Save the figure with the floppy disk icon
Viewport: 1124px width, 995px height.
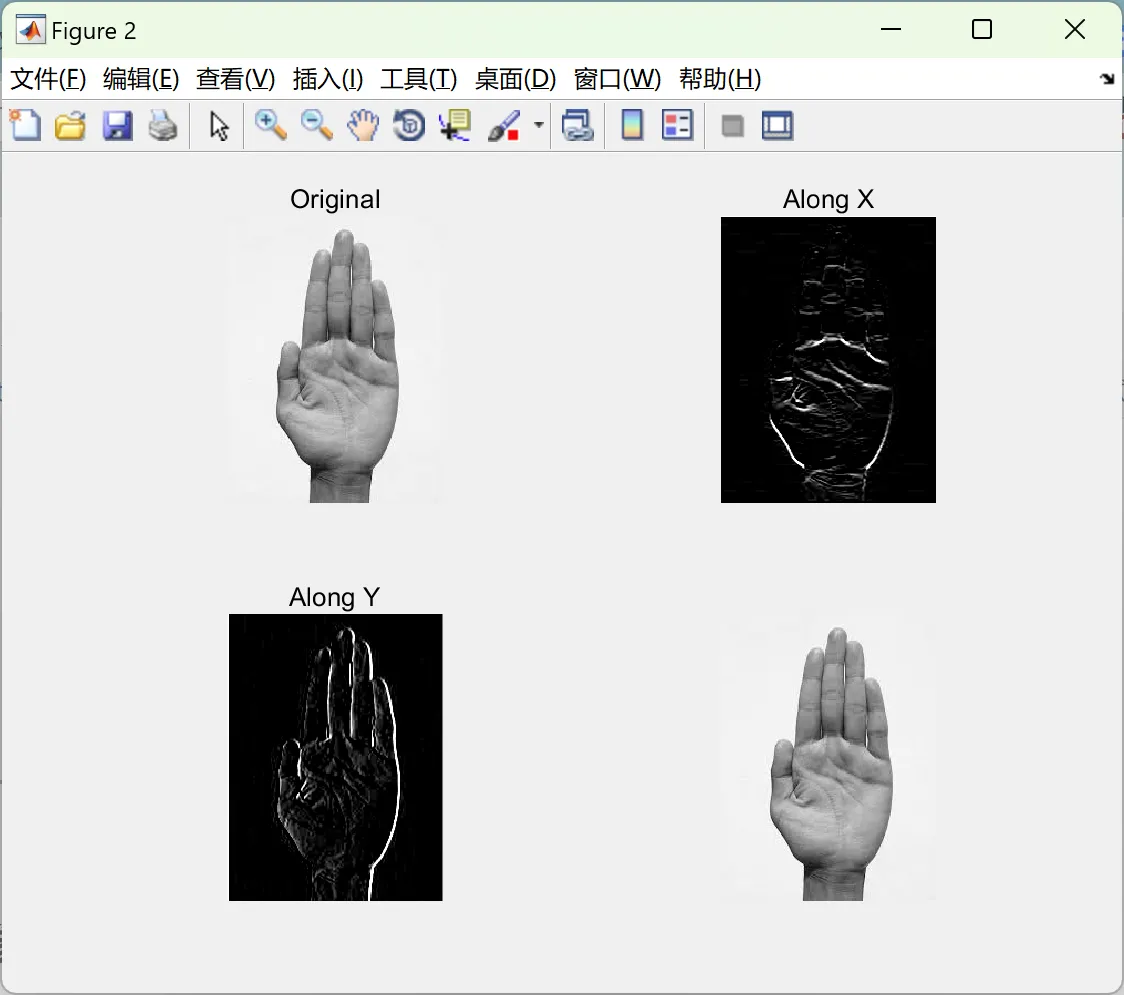click(x=118, y=125)
